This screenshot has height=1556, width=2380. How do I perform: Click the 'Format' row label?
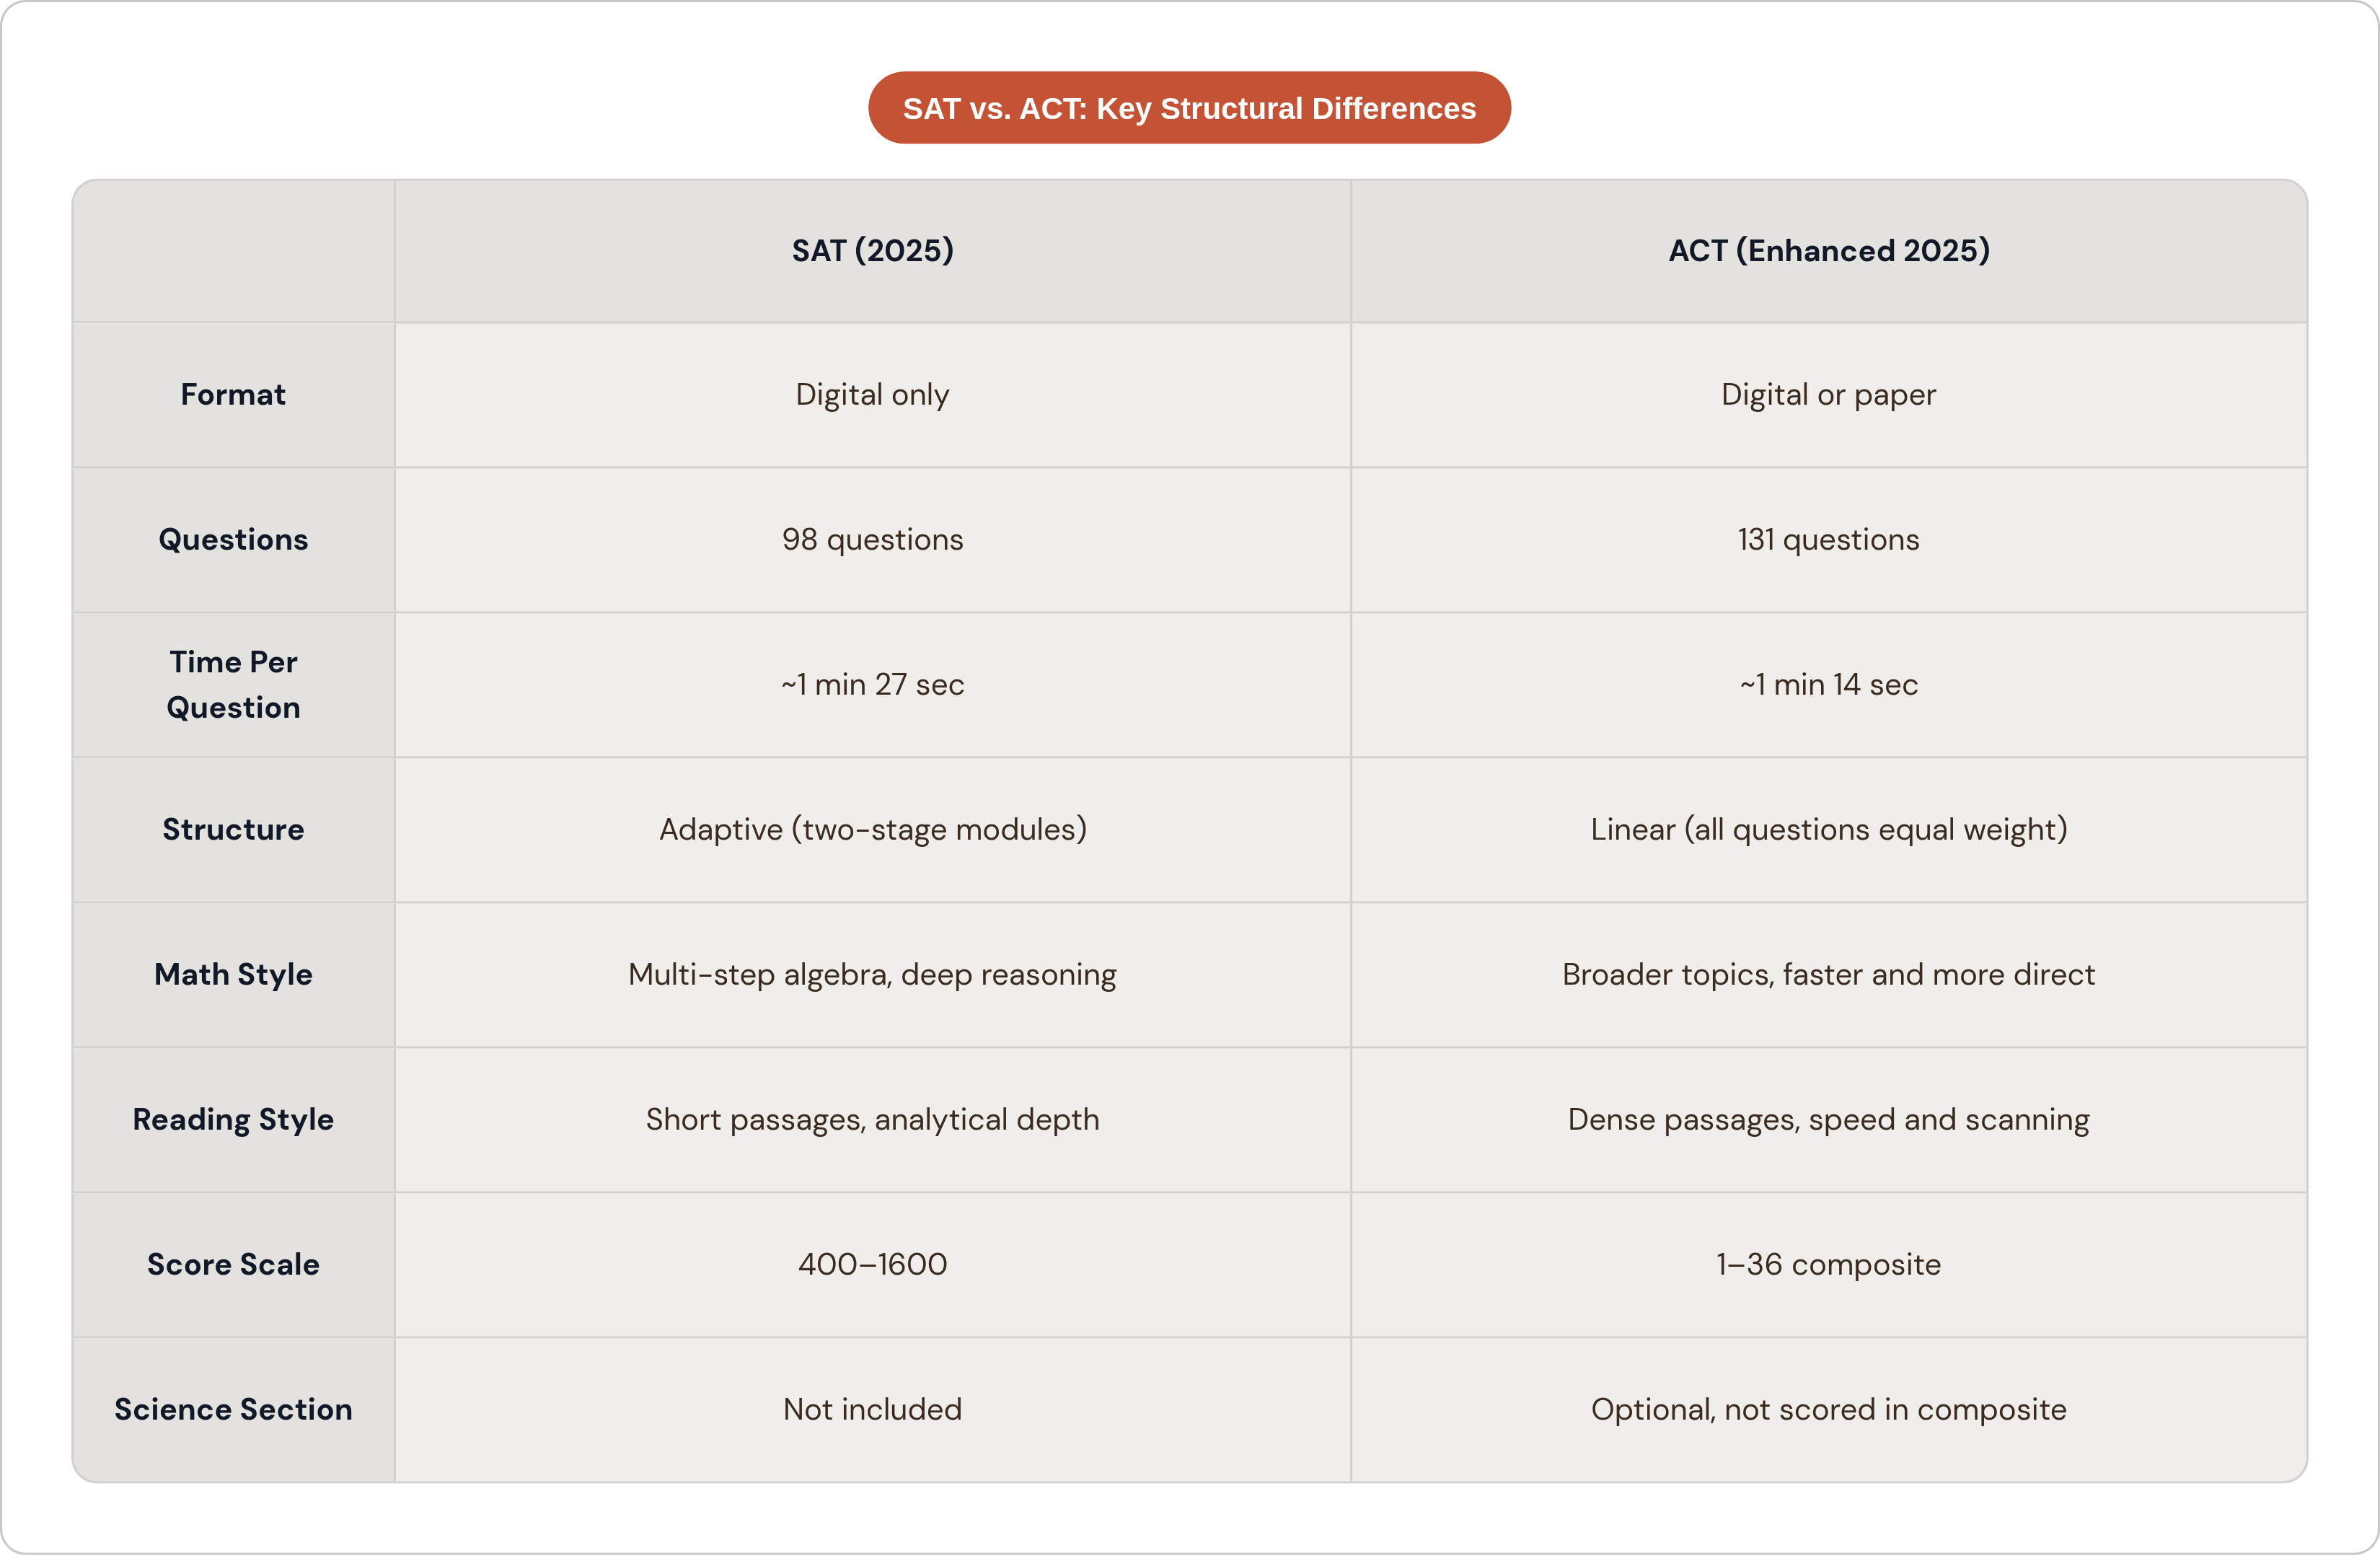click(233, 395)
